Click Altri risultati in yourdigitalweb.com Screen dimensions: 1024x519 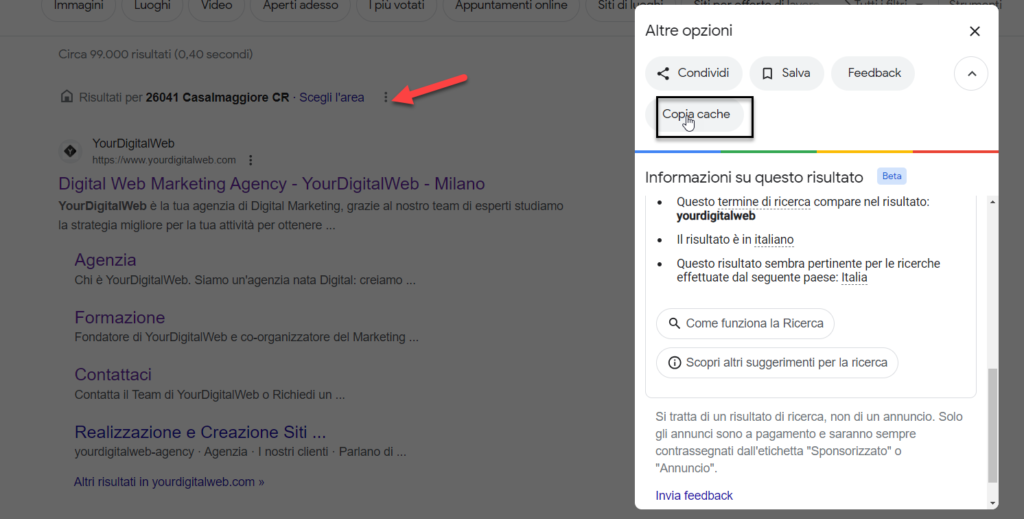[169, 482]
